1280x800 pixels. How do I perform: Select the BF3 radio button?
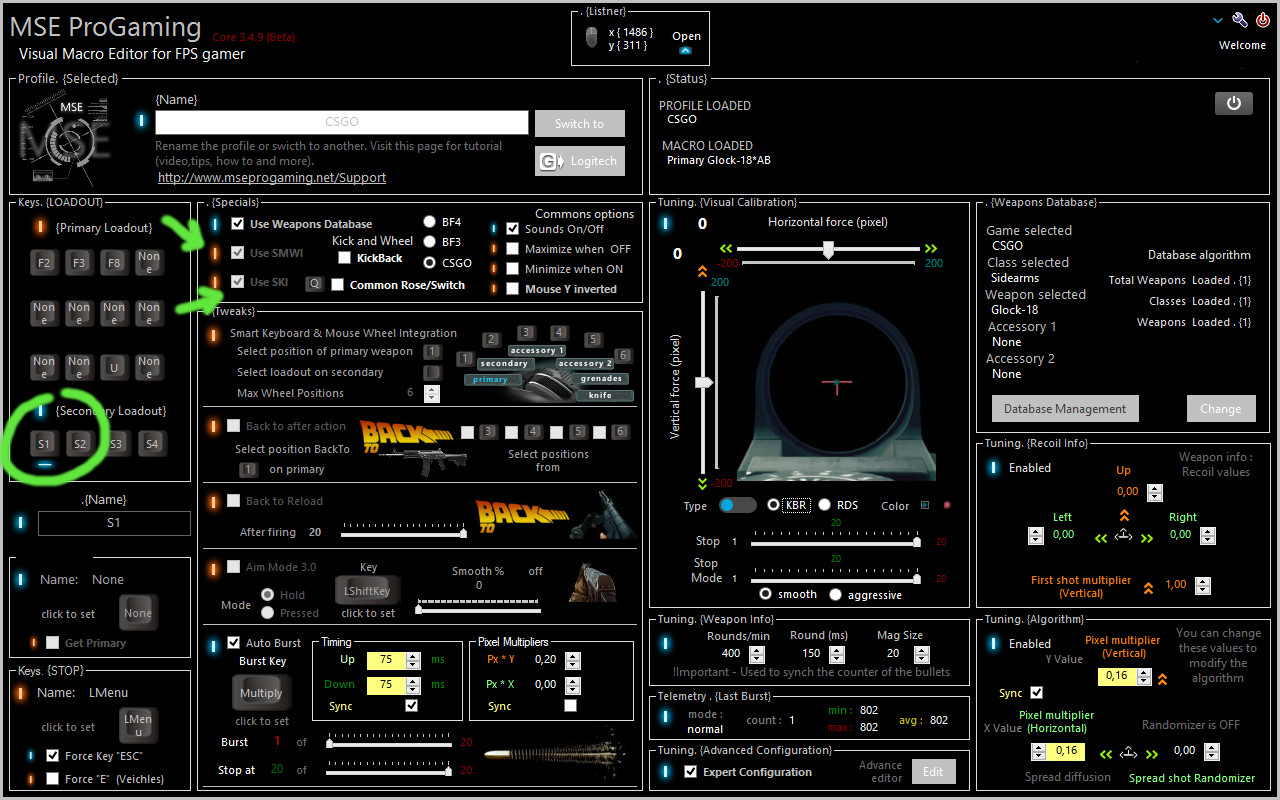429,242
